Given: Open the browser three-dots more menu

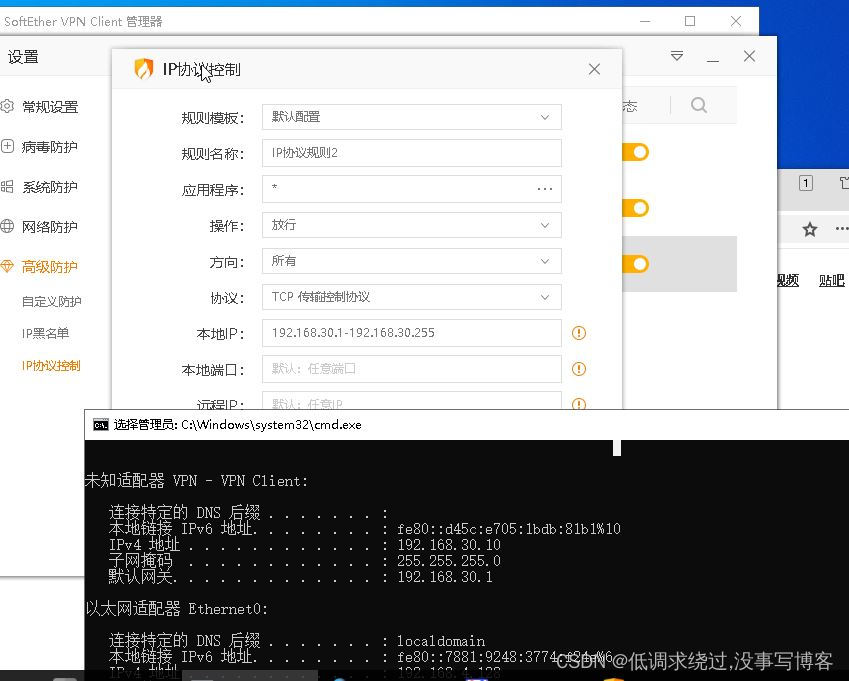Looking at the screenshot, I should click(841, 229).
